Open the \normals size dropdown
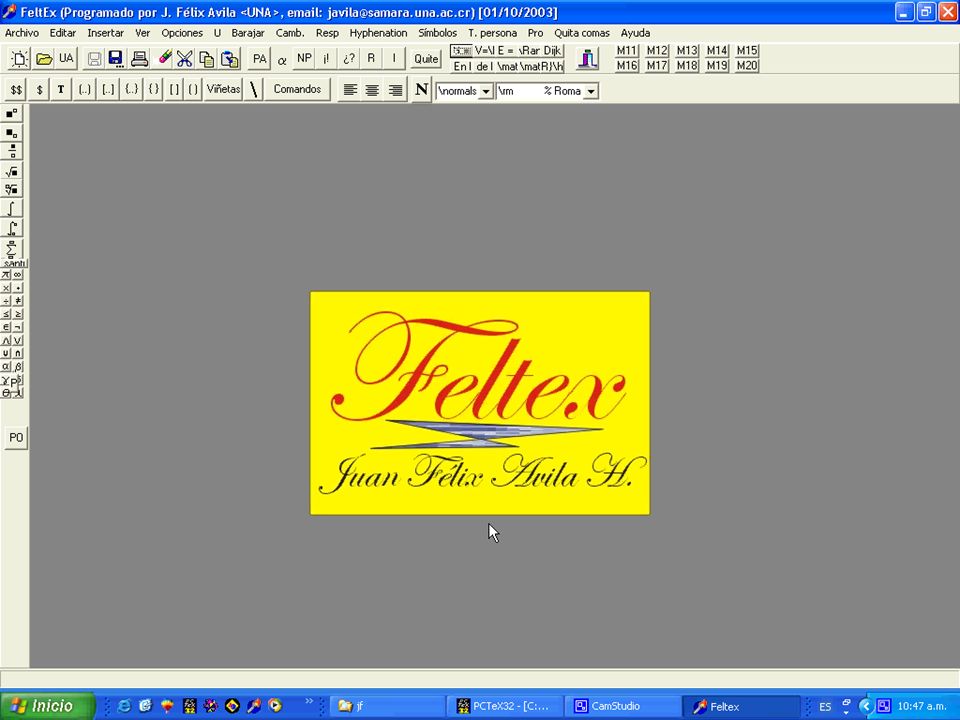The image size is (960, 720). pyautogui.click(x=486, y=91)
